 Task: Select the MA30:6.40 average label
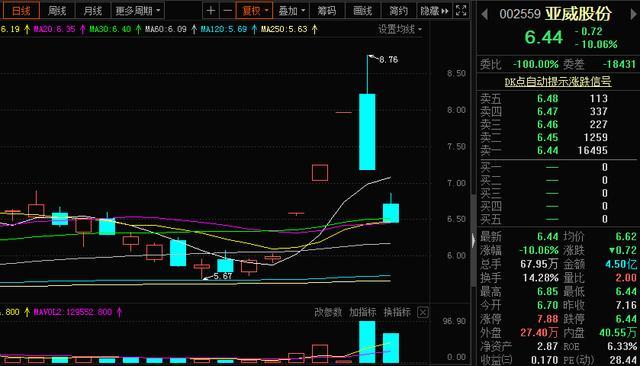pyautogui.click(x=110, y=29)
